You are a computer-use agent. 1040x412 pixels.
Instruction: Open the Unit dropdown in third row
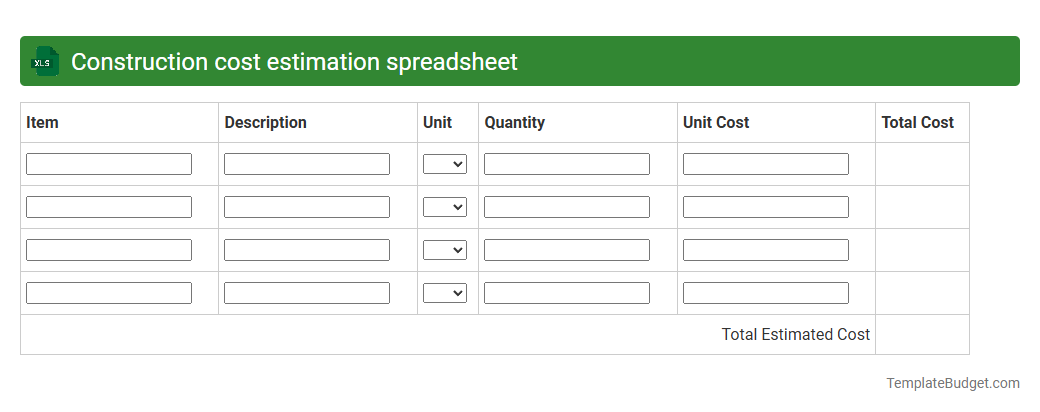(445, 250)
